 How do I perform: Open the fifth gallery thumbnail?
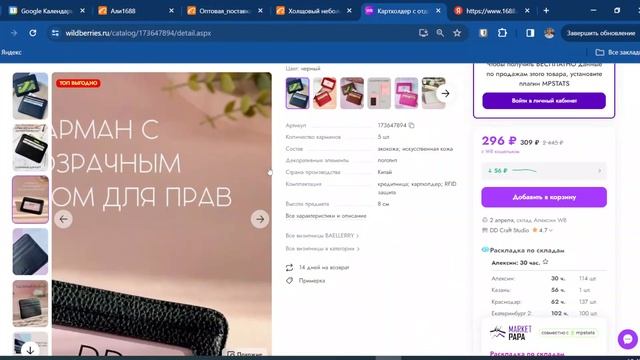tap(30, 303)
